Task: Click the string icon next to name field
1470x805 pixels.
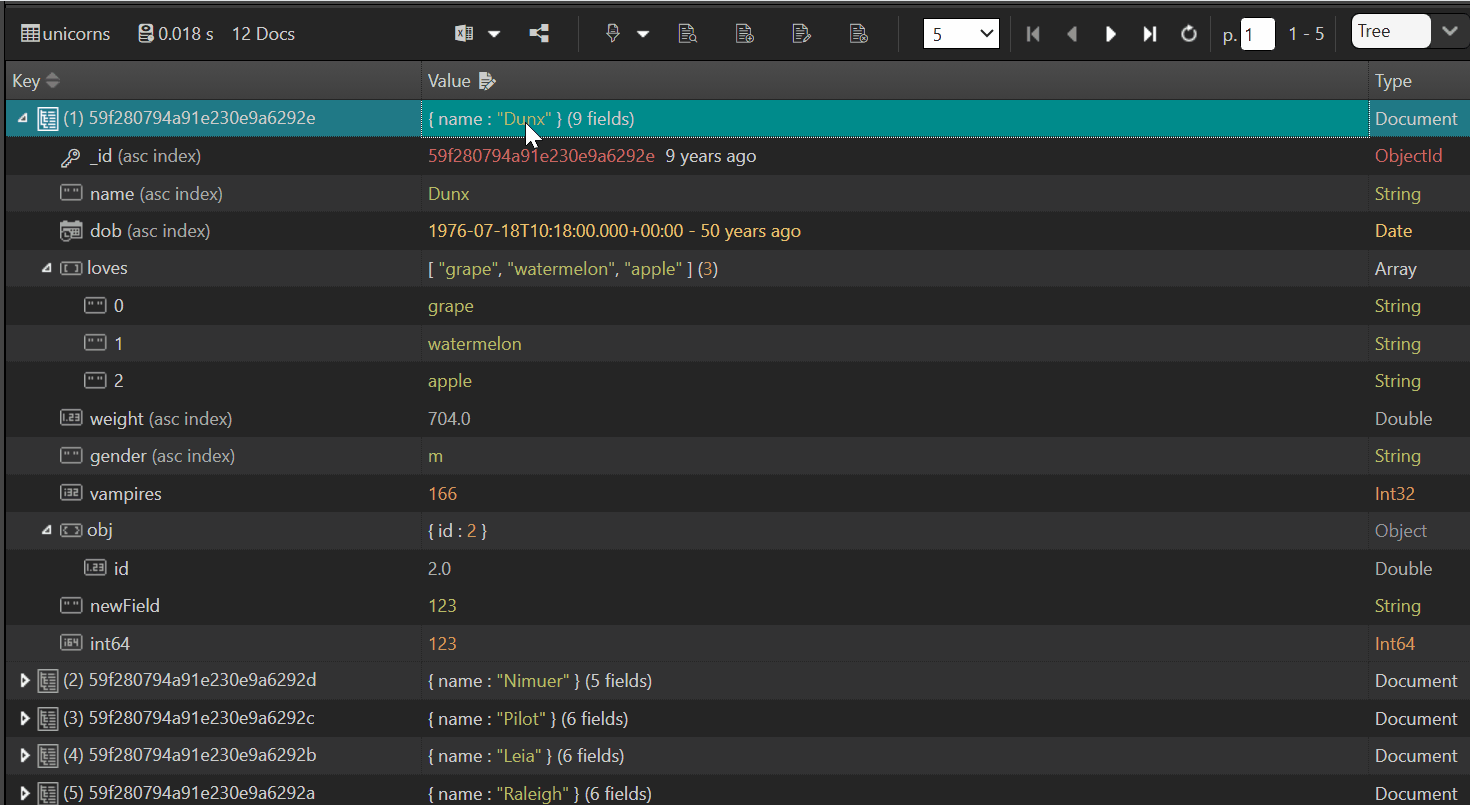Action: click(70, 194)
